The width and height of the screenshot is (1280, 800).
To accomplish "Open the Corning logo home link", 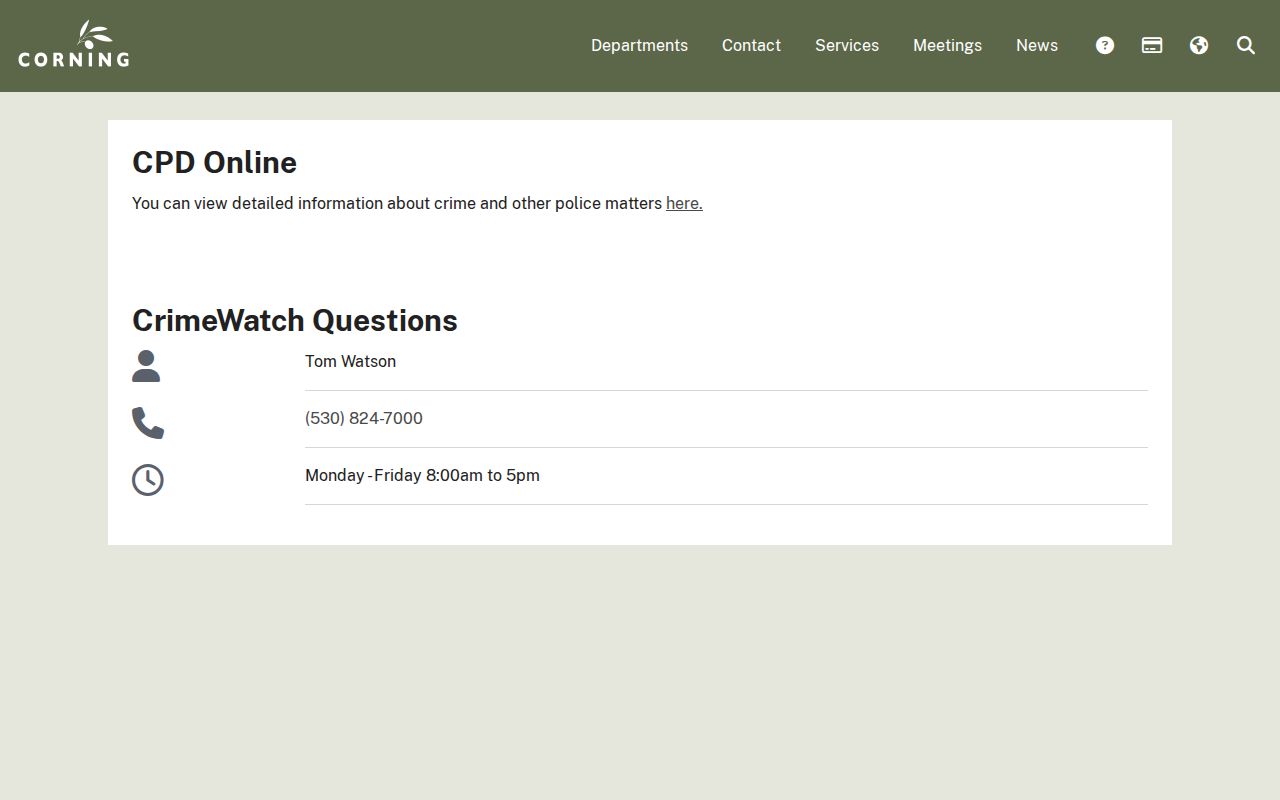I will 74,44.
